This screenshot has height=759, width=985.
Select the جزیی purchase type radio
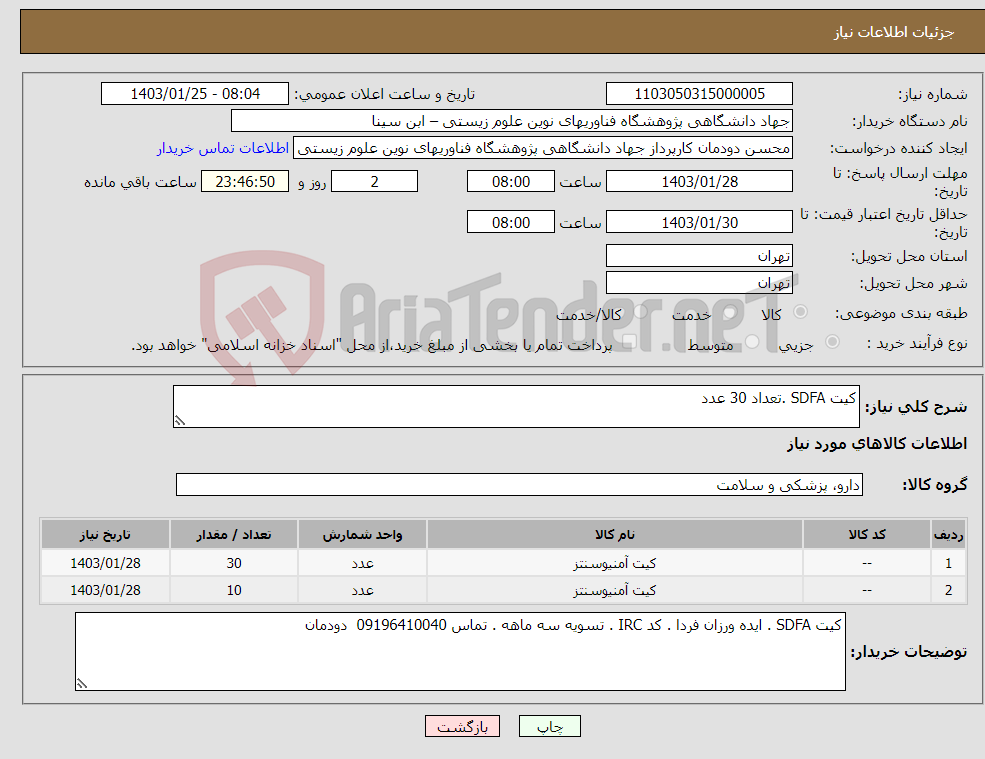coord(832,342)
